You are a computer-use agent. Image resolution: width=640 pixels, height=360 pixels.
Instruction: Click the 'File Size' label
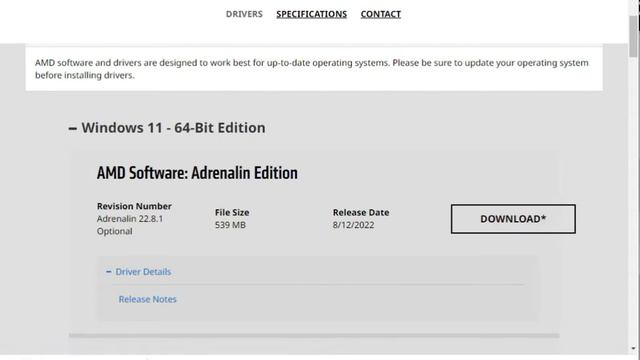pos(232,213)
